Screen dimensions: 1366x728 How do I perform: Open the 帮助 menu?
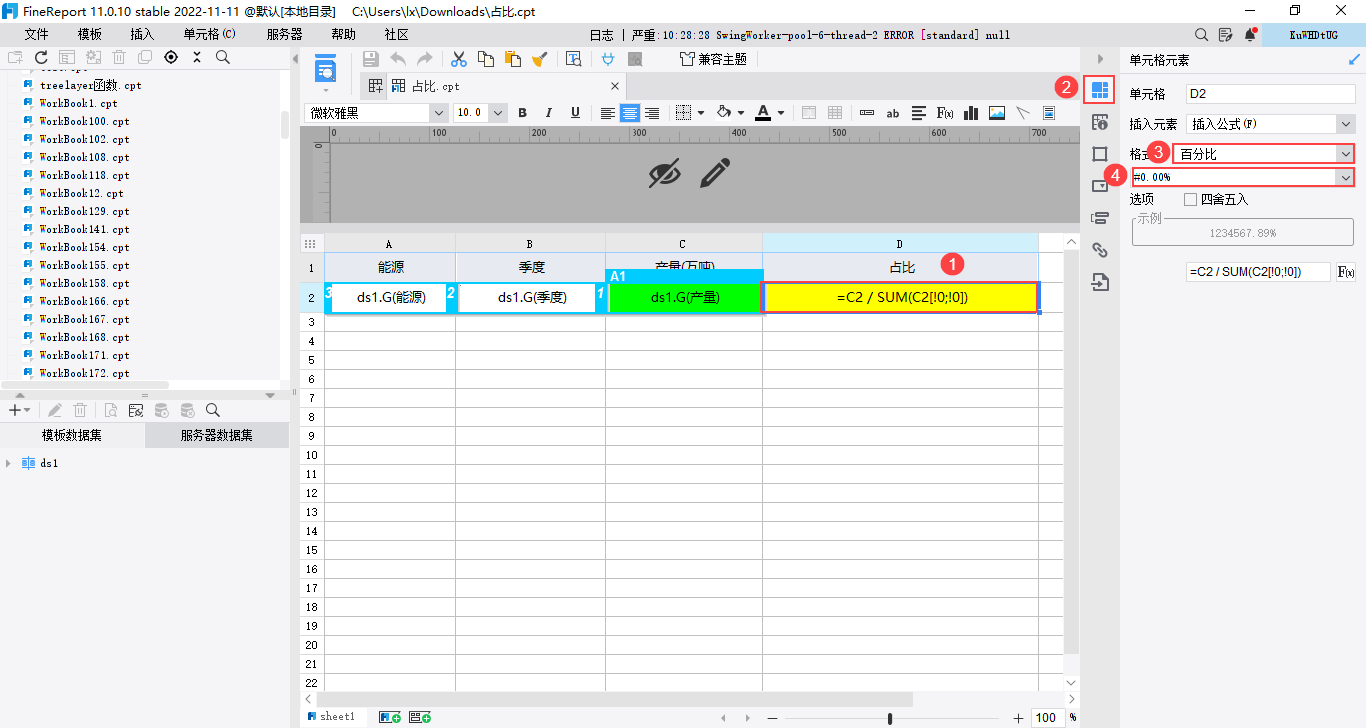coord(343,34)
